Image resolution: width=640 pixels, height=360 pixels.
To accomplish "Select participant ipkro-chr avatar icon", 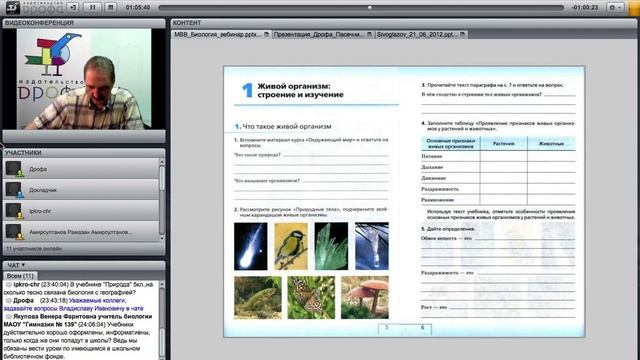I will point(14,211).
